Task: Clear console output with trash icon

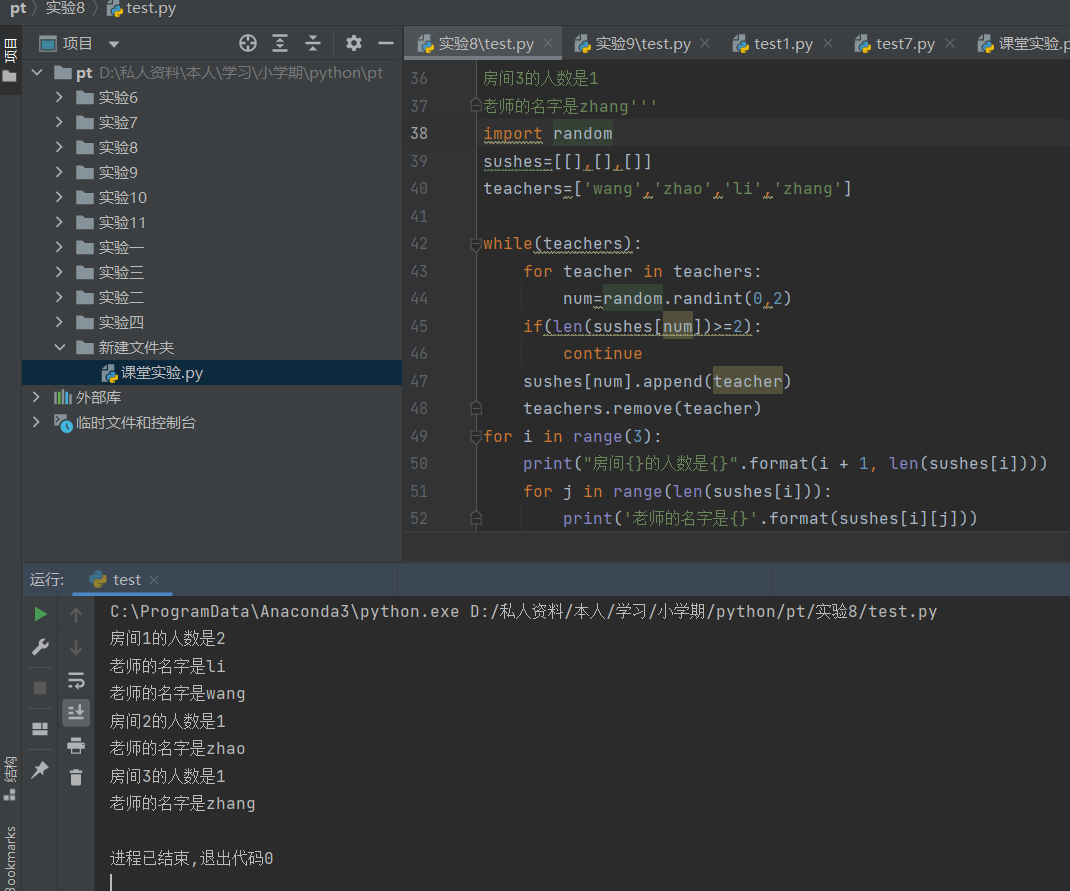Action: coord(76,776)
